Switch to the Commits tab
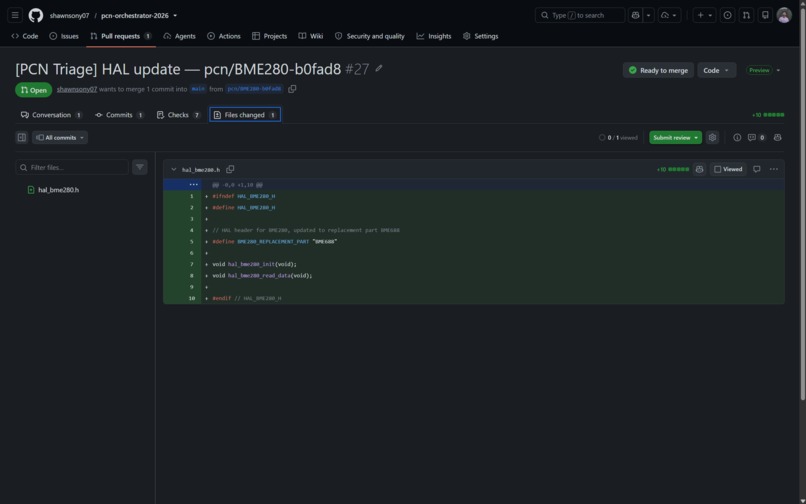 pos(119,115)
